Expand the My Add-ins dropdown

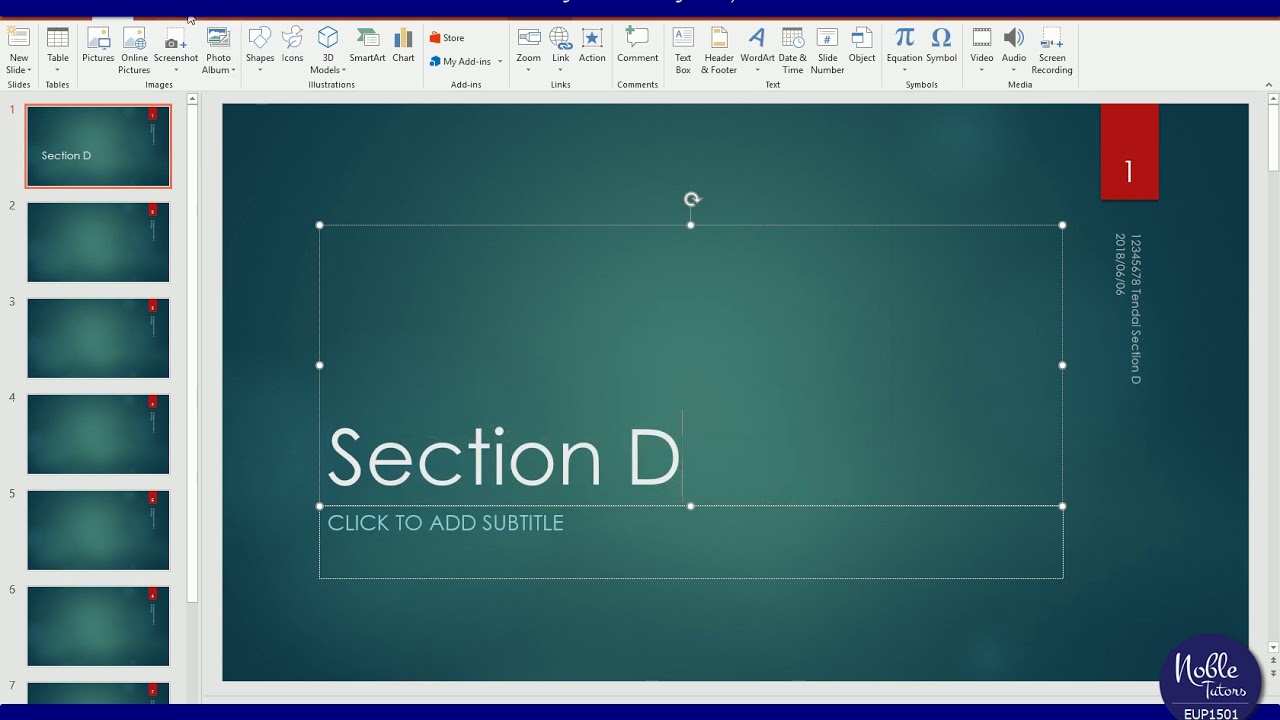[x=500, y=62]
